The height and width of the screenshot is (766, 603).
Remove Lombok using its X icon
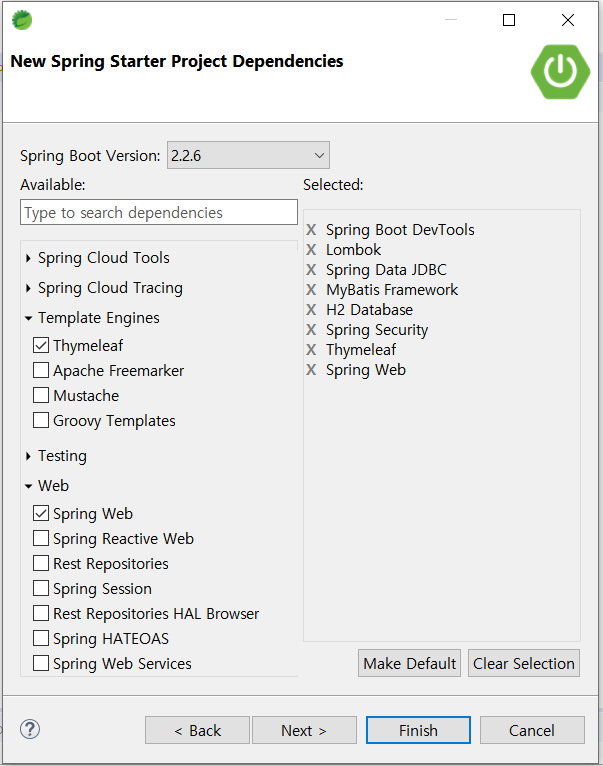pos(311,250)
